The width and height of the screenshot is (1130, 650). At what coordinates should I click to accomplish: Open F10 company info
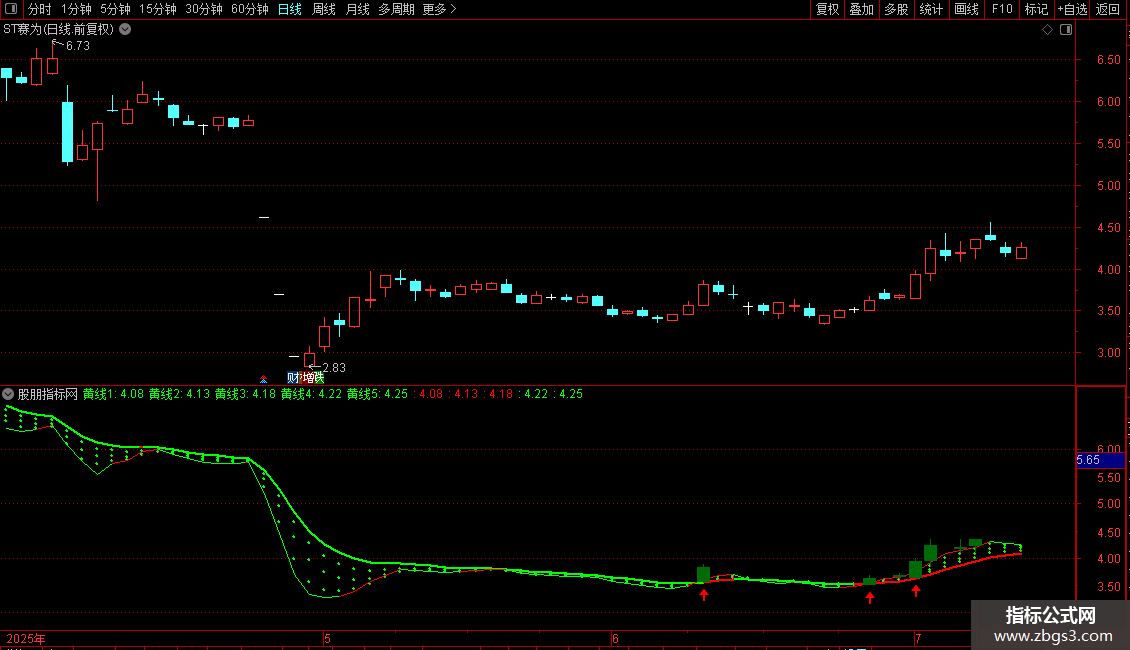1002,9
